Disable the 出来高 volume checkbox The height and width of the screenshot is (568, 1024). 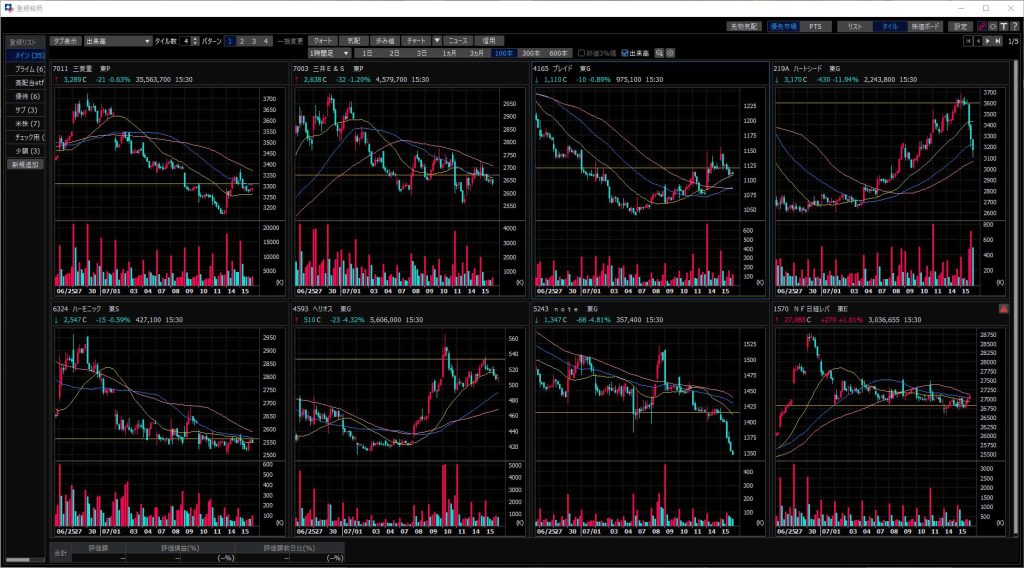point(625,53)
